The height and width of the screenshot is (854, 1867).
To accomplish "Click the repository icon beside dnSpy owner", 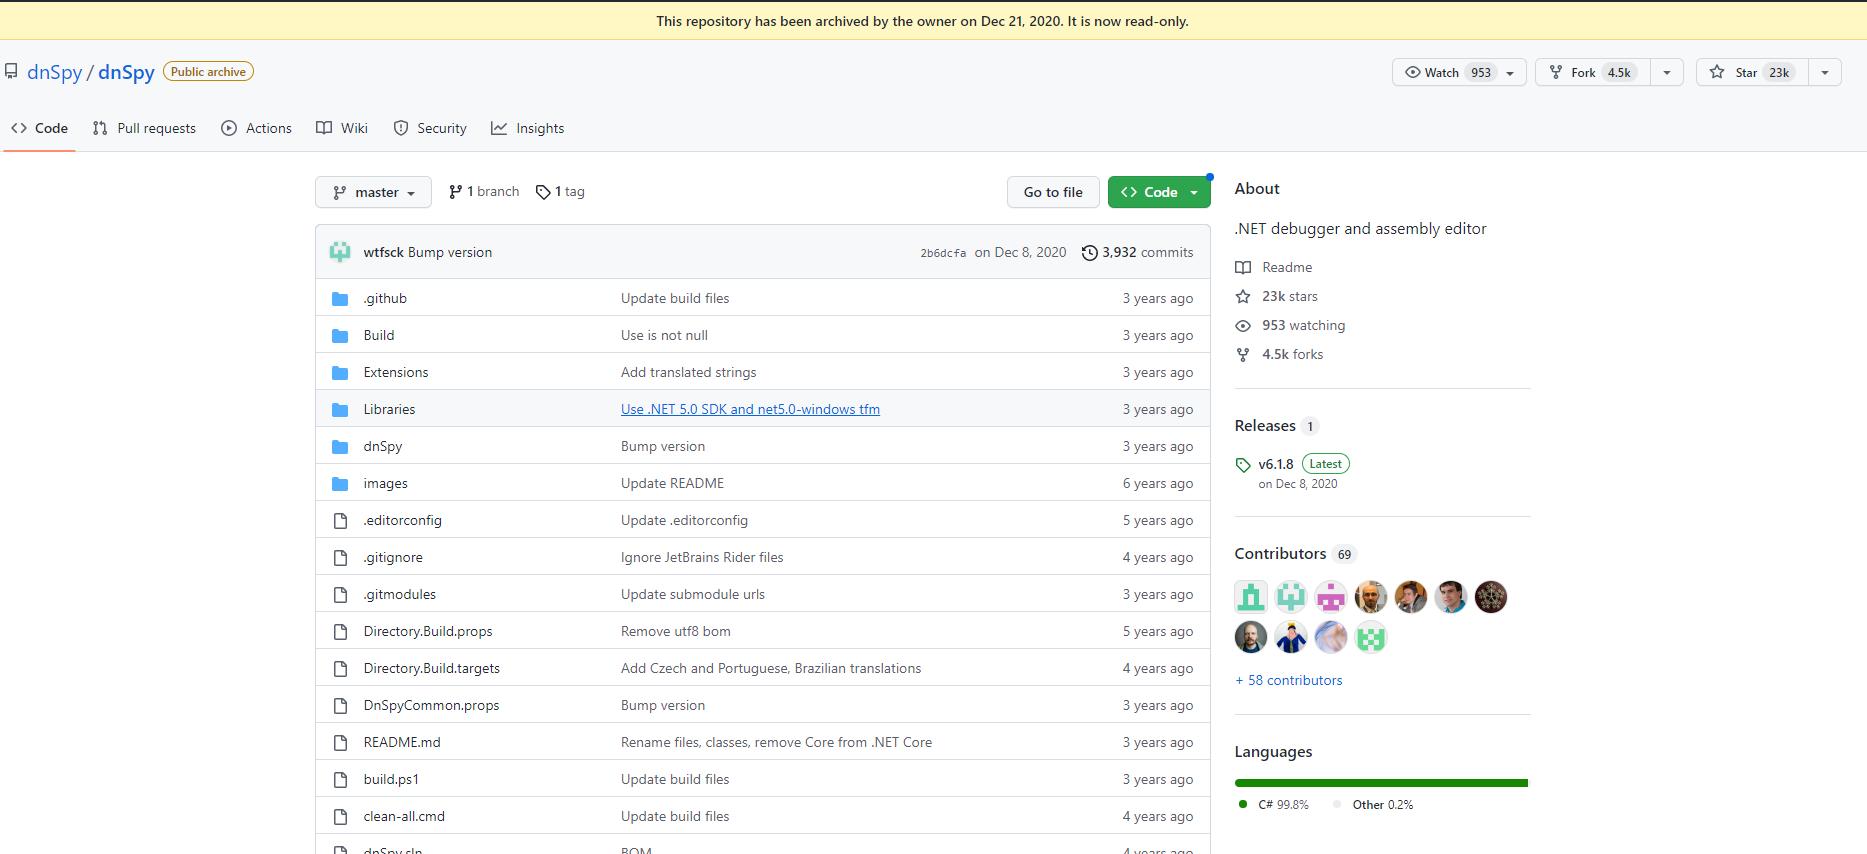I will pos(11,72).
